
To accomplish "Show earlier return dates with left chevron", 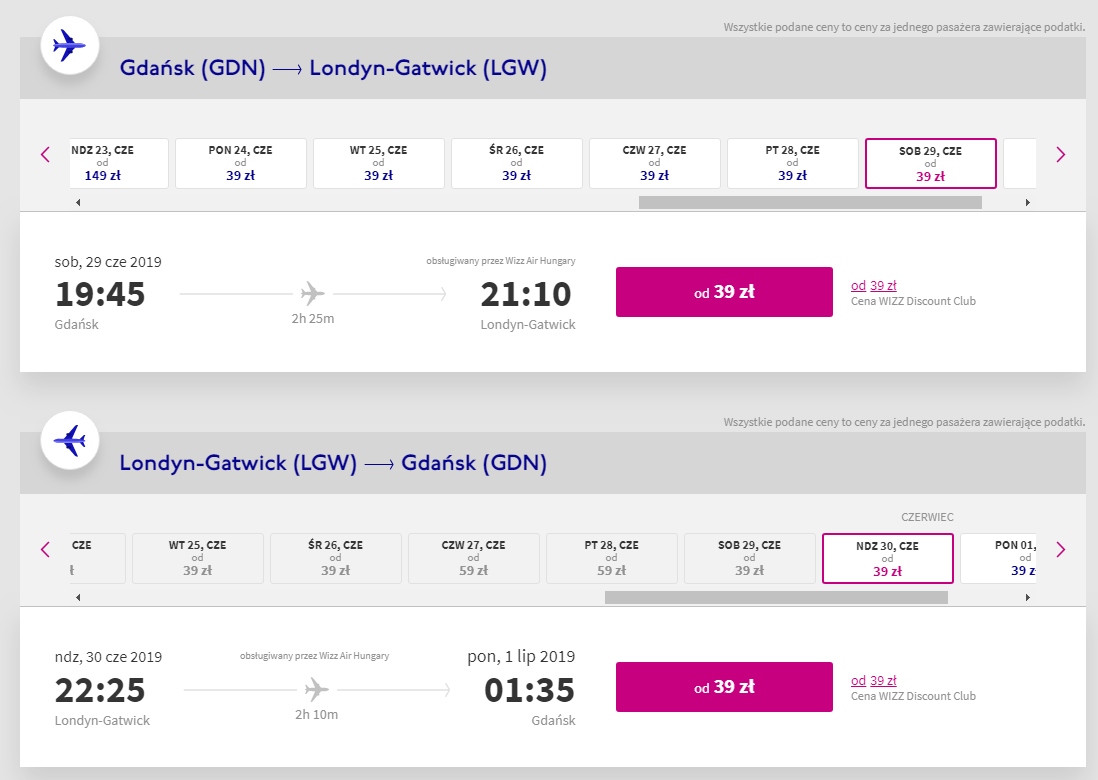I will pos(45,549).
